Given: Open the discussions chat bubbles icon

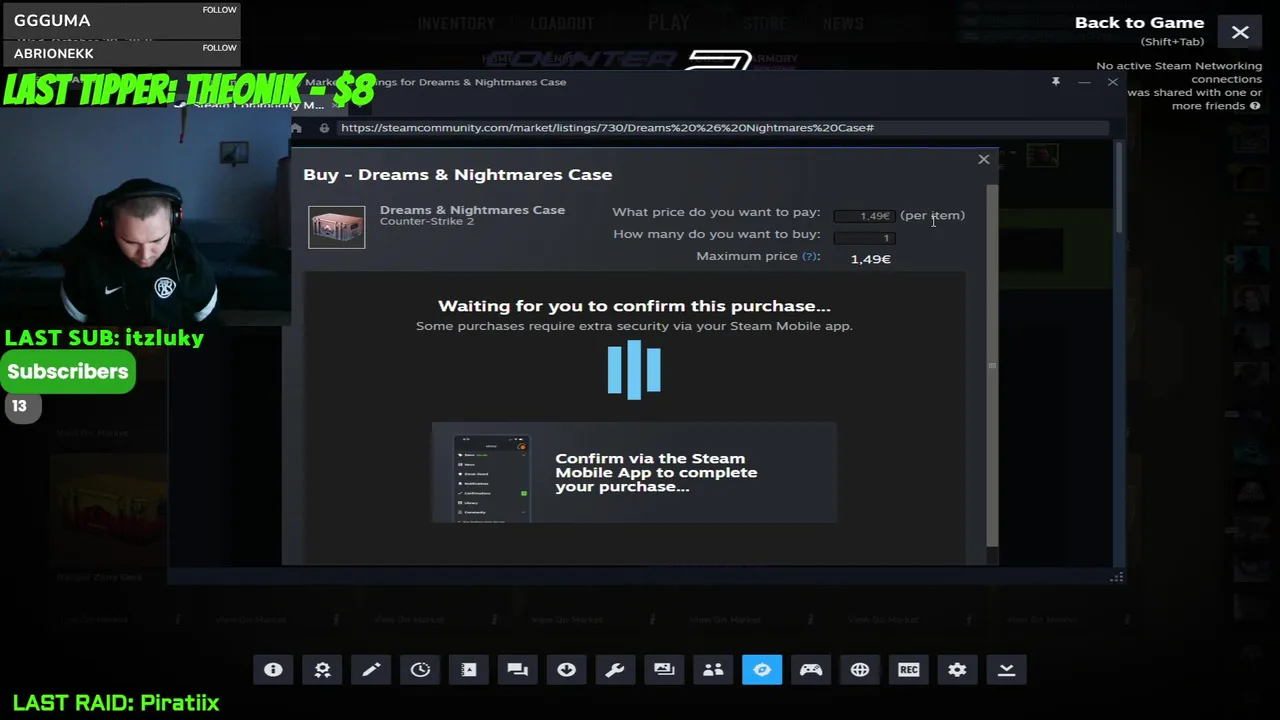Looking at the screenshot, I should (x=518, y=670).
